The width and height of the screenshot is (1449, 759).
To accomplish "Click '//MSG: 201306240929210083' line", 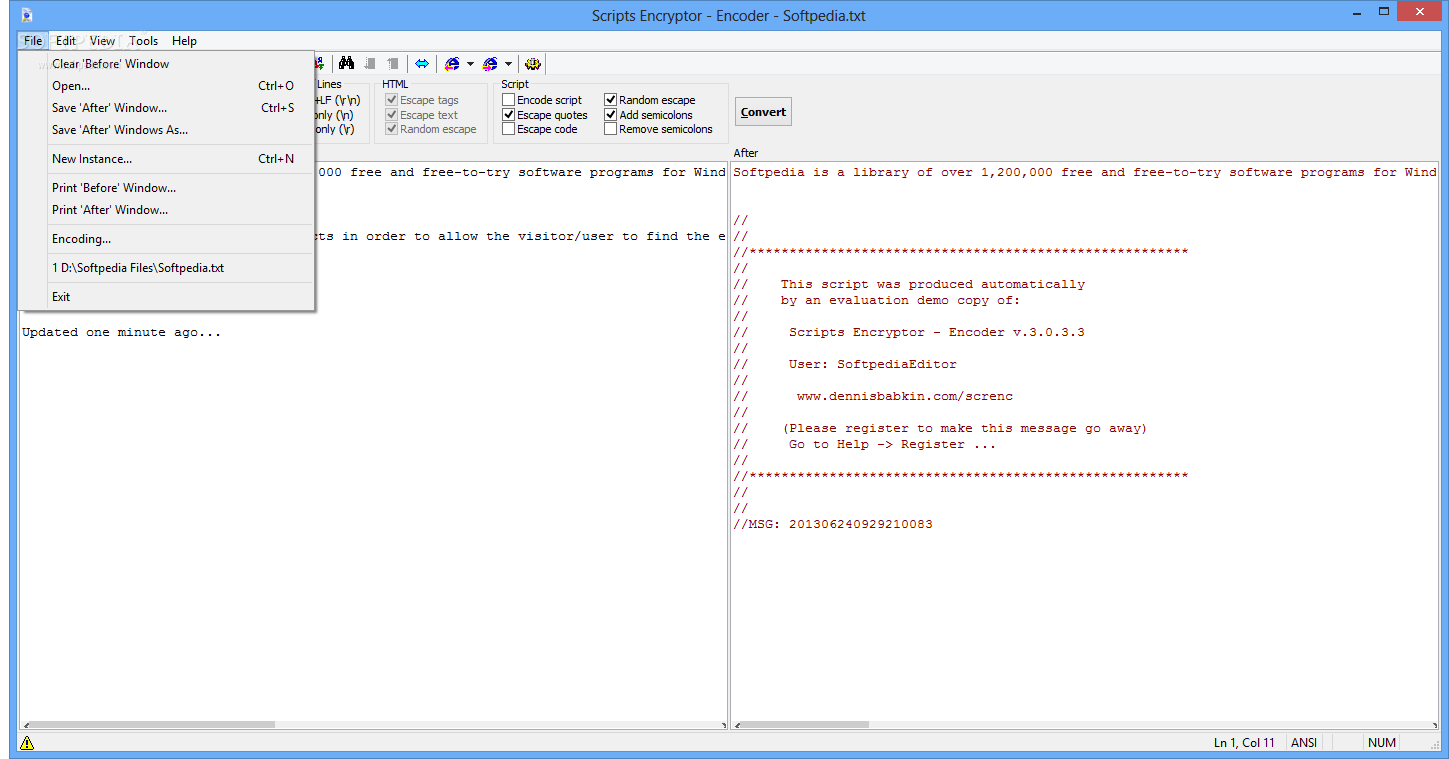I will (x=833, y=524).
